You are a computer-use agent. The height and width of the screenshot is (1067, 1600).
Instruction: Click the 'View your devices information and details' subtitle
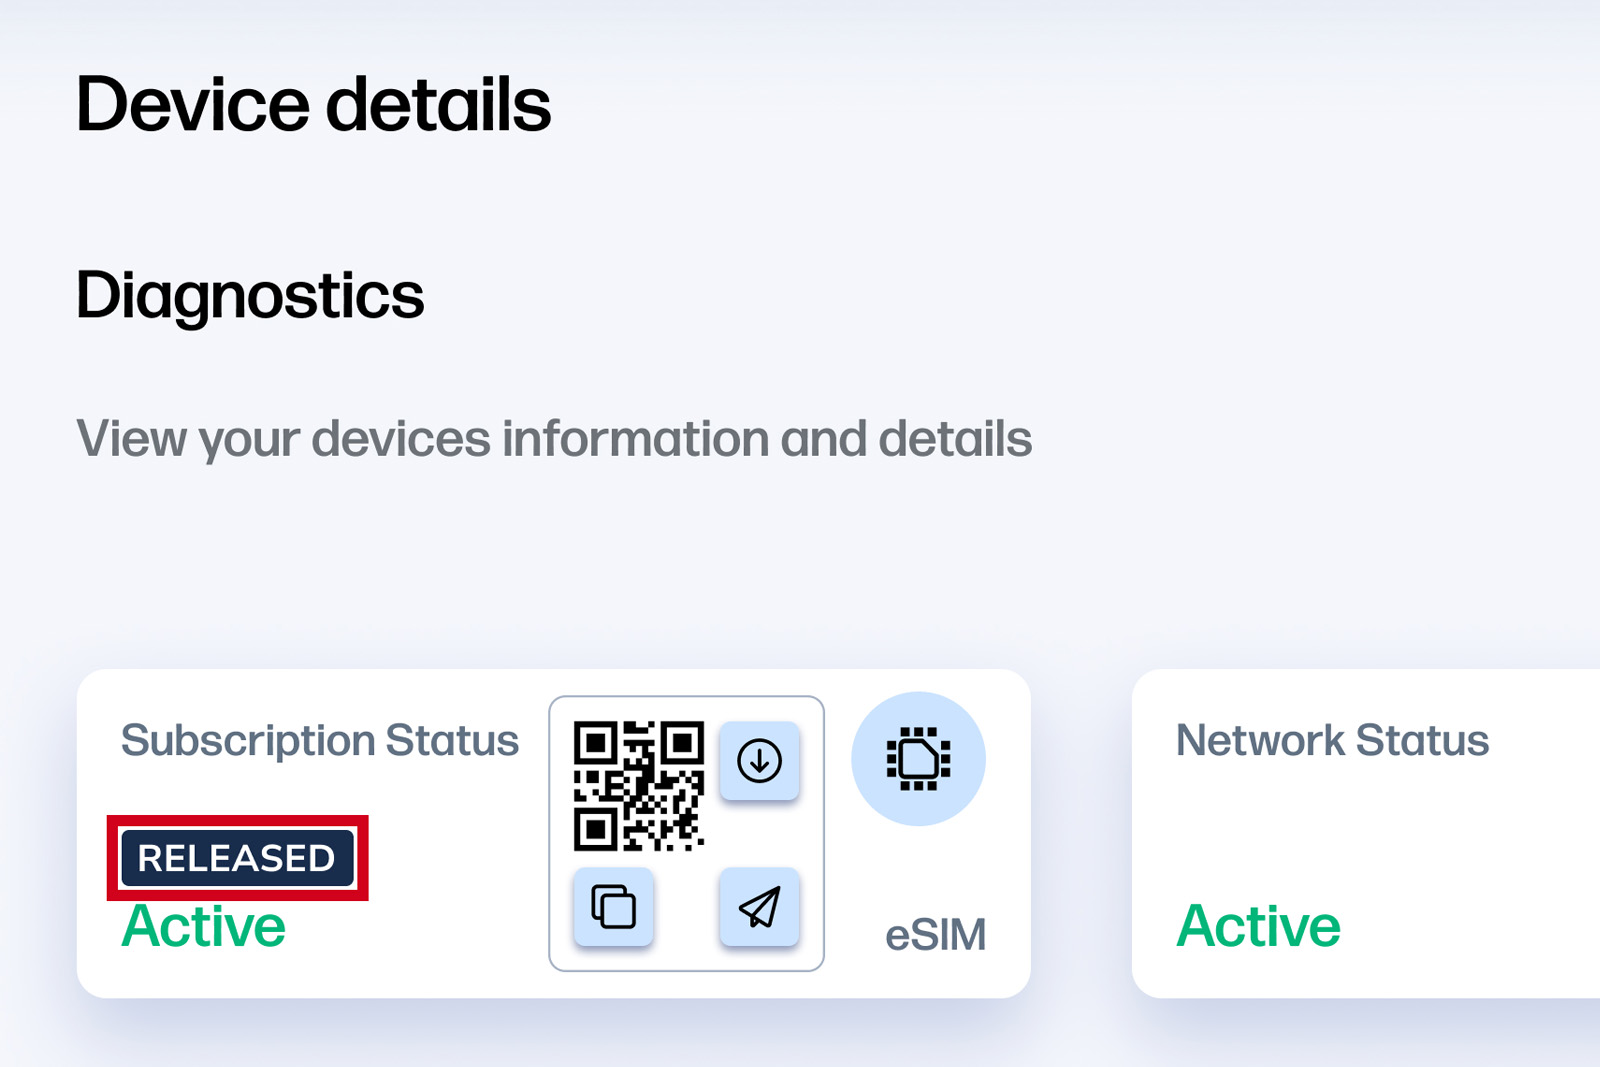tap(554, 439)
